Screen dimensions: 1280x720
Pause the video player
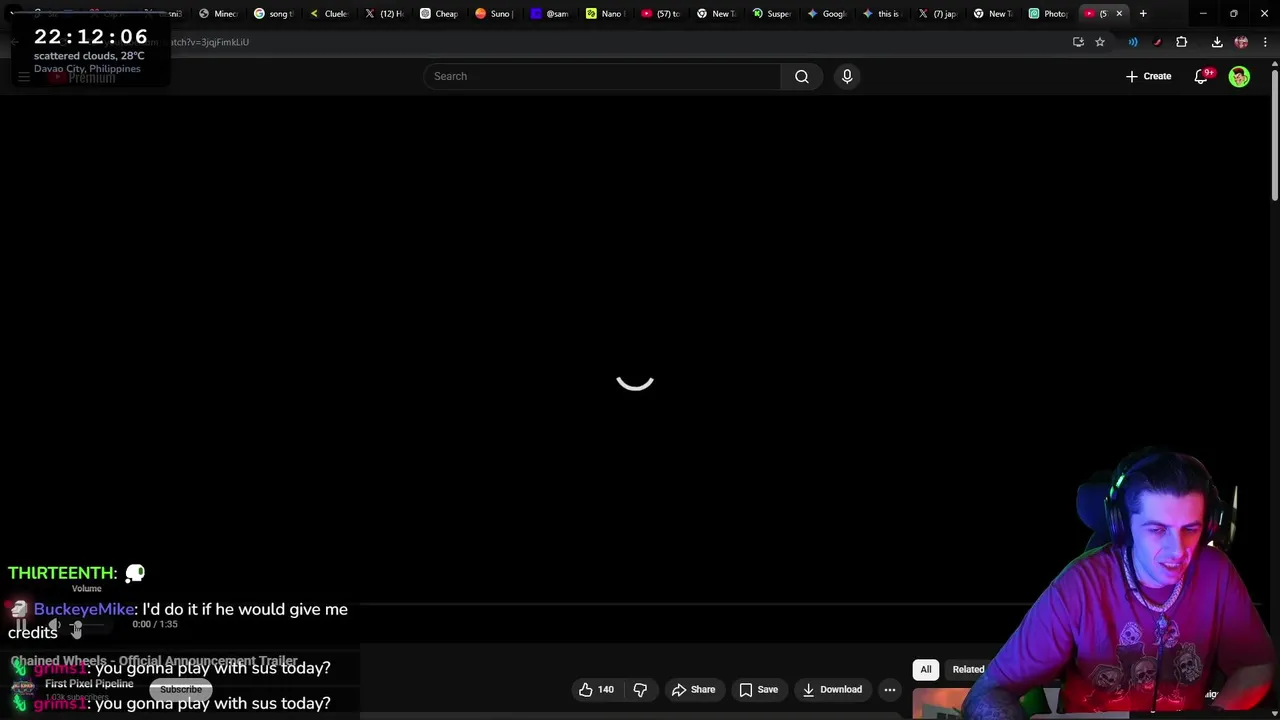(20, 625)
